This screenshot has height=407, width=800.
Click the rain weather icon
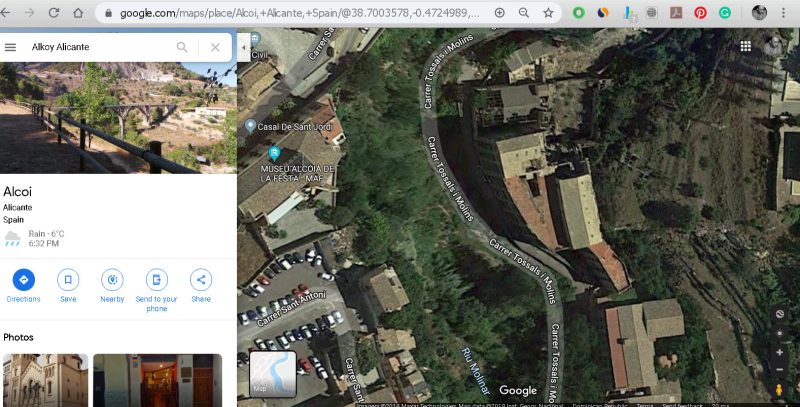pos(12,238)
